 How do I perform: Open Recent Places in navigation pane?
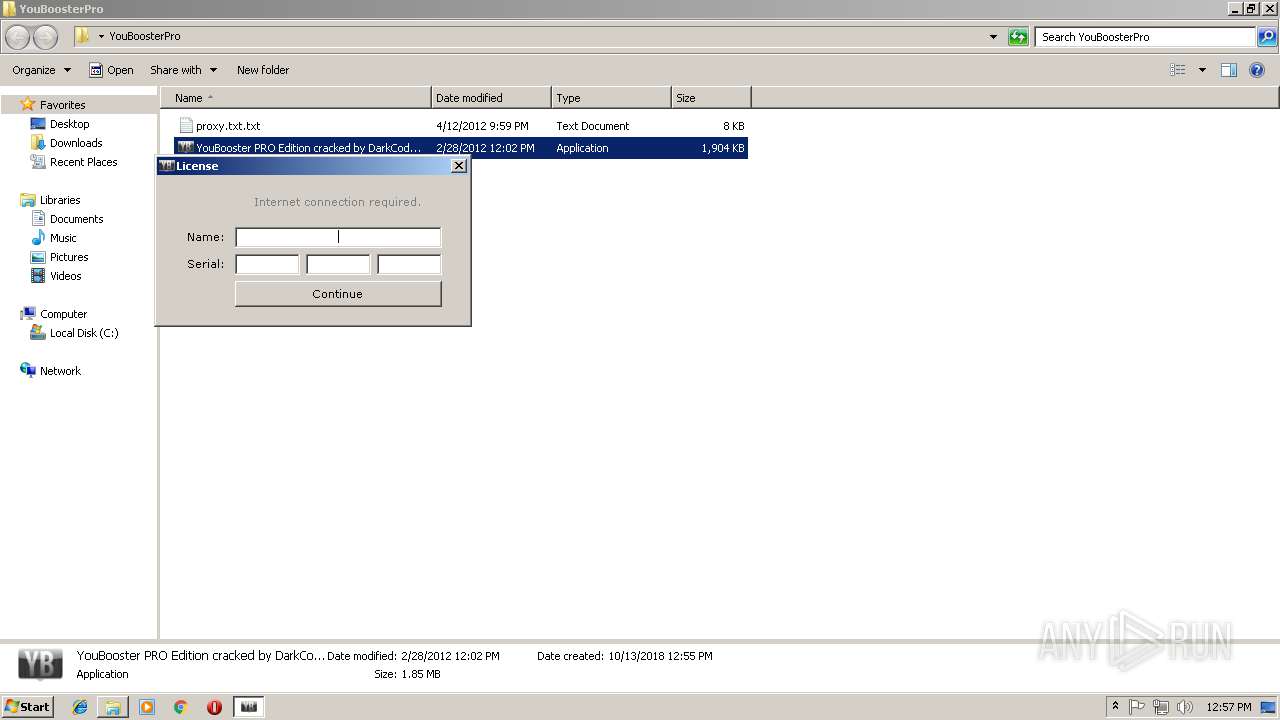pos(83,162)
